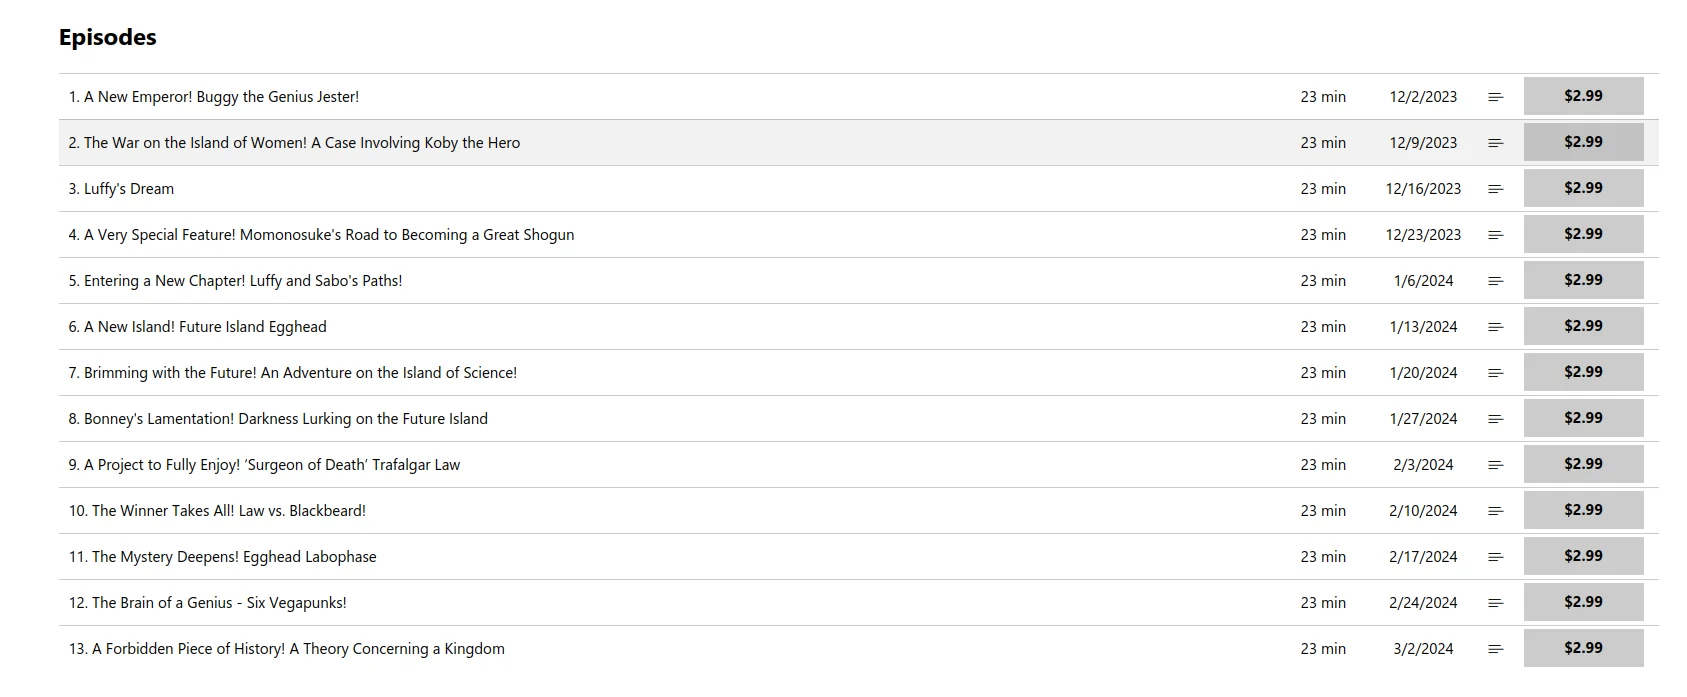The width and height of the screenshot is (1687, 697).
Task: Open details icon for Bonney's Lamentation episode
Action: [x=1495, y=419]
